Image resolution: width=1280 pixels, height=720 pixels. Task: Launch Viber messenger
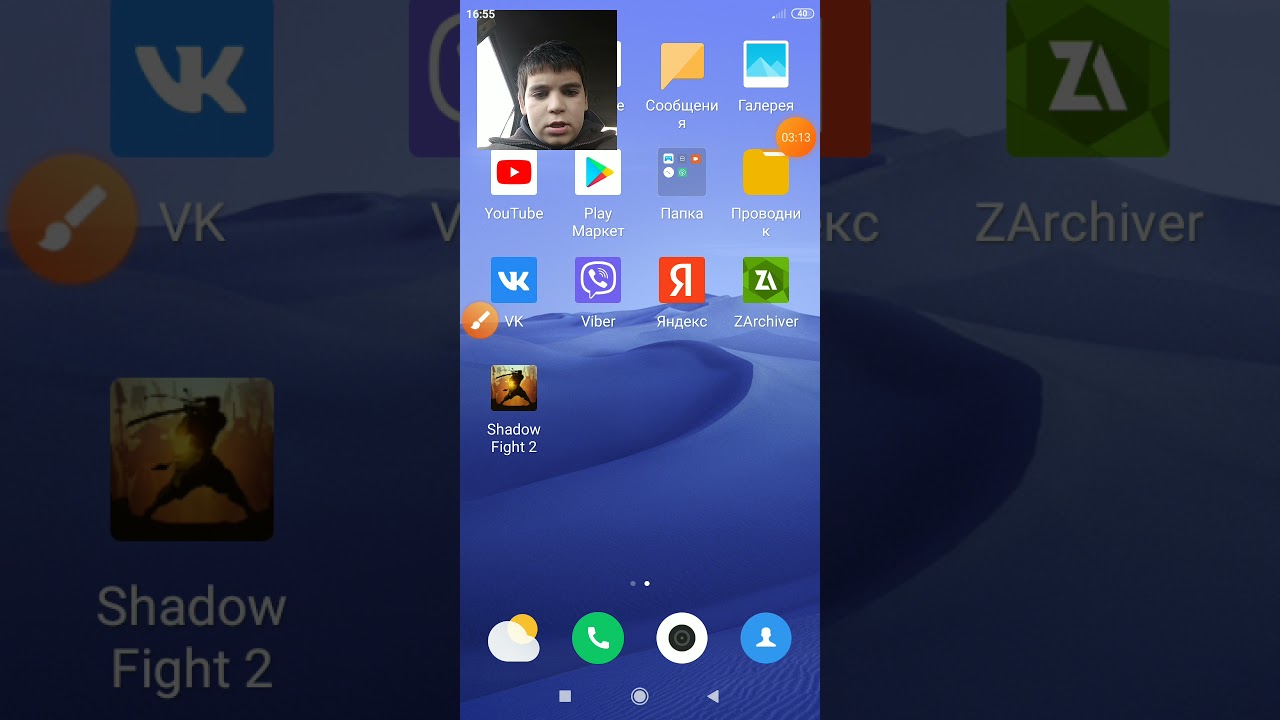[598, 280]
